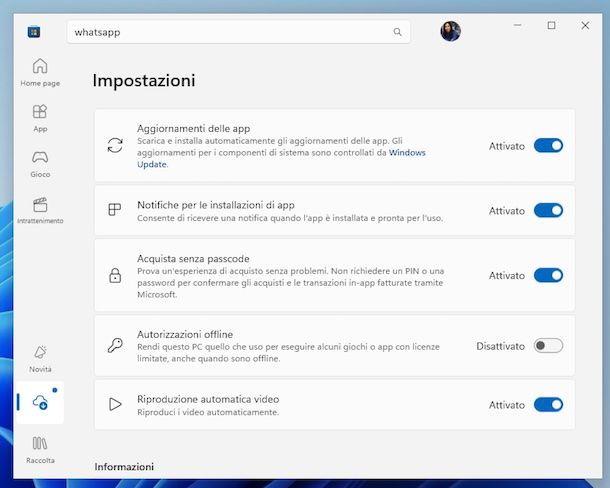Click the icon beside Notifiche per le installazioni
This screenshot has width=610, height=488.
click(115, 210)
